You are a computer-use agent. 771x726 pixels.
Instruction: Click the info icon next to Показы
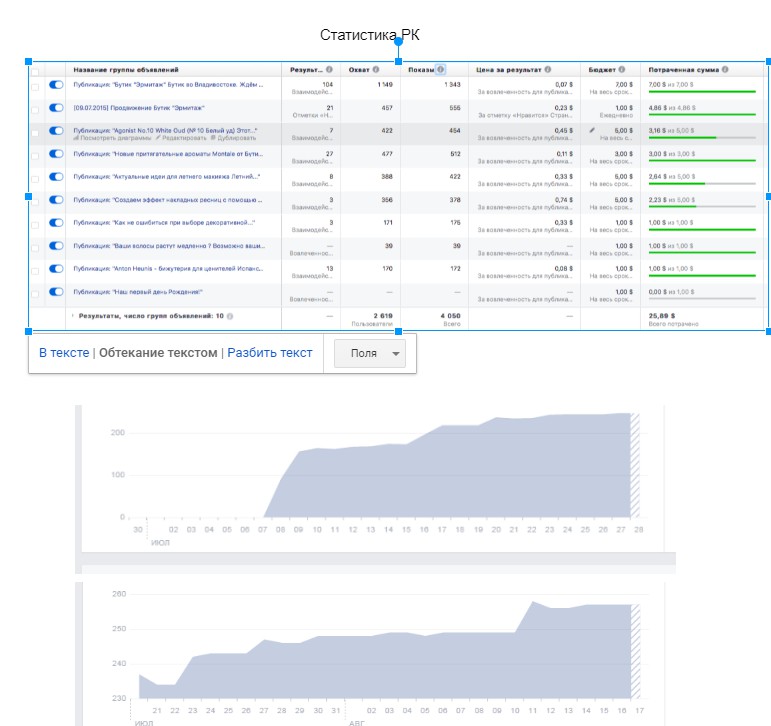pos(441,69)
